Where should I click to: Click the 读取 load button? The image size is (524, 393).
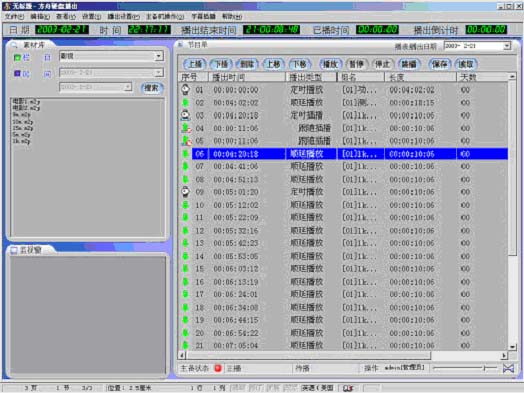tap(466, 64)
